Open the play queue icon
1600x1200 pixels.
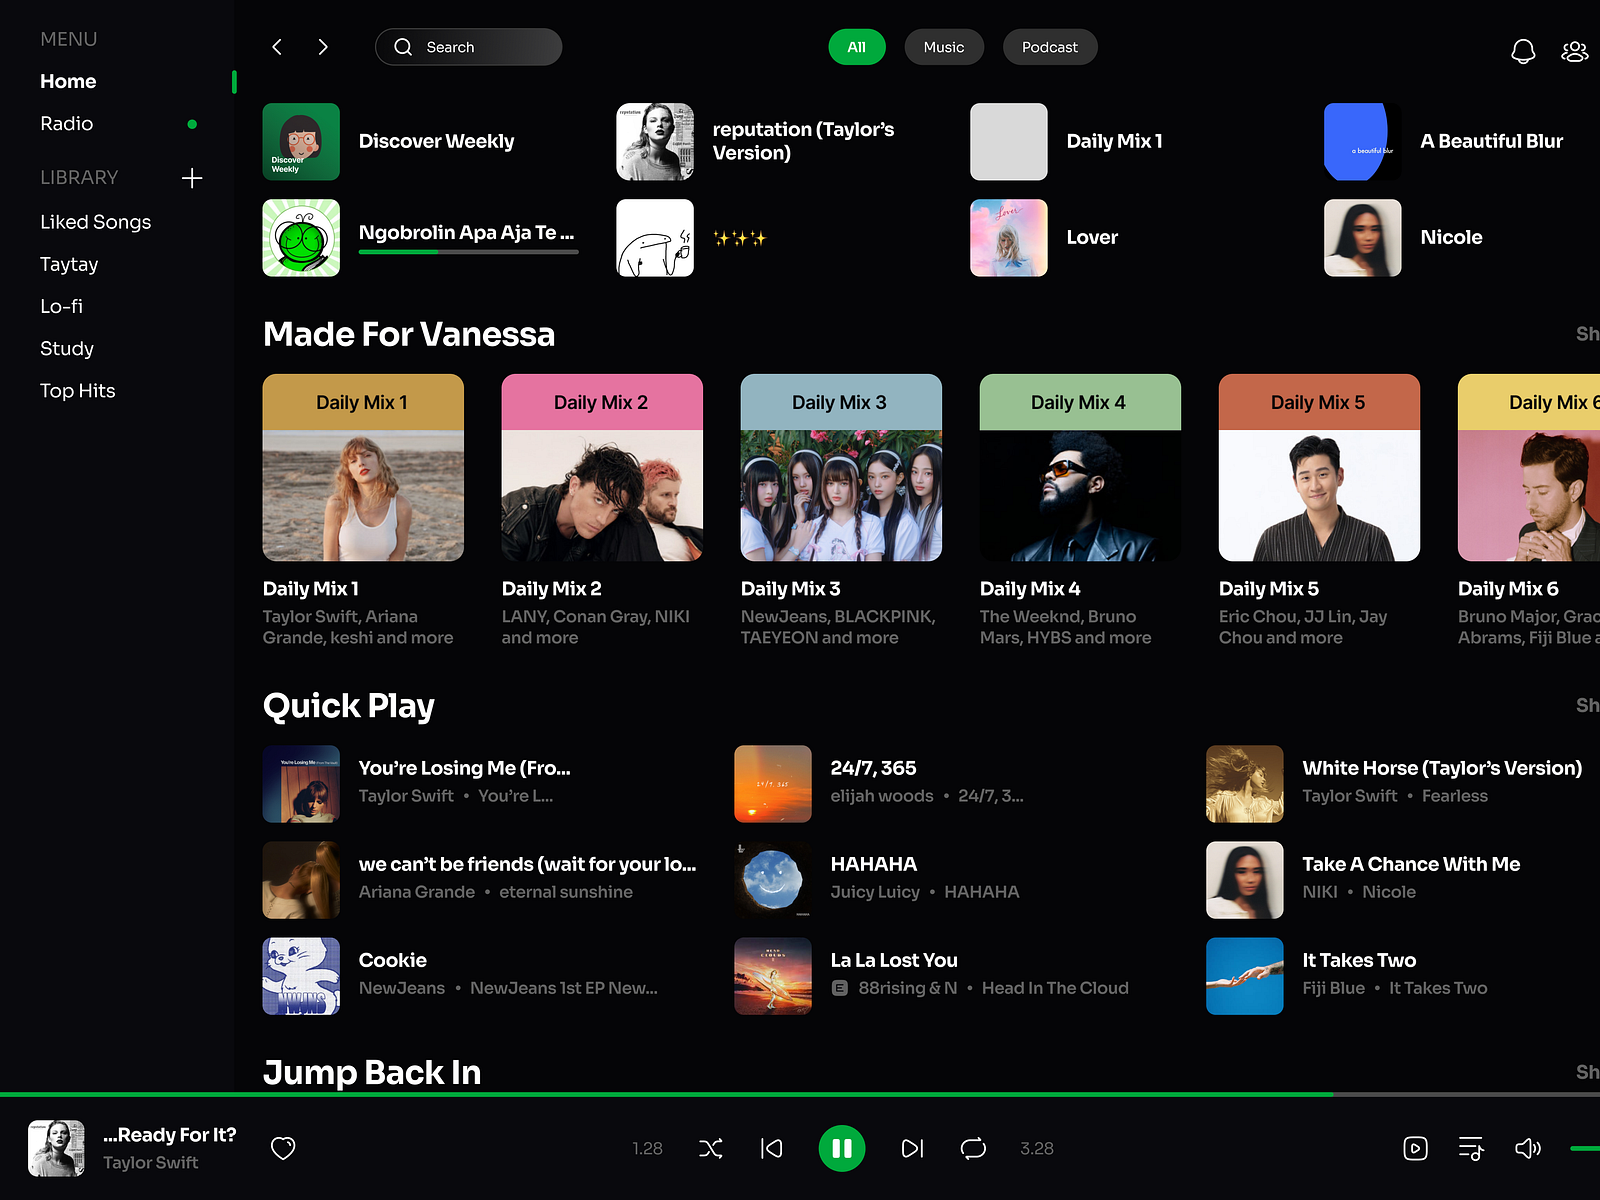pos(1471,1148)
